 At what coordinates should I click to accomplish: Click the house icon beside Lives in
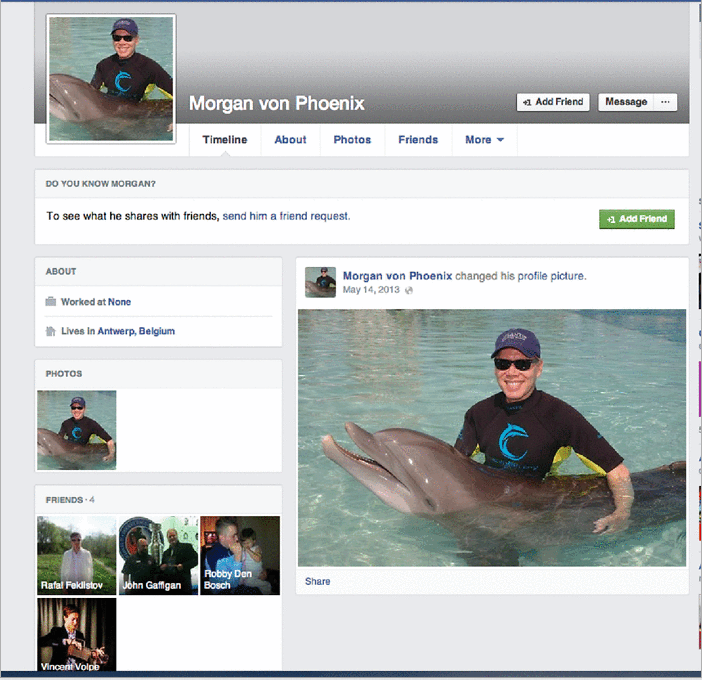pyautogui.click(x=51, y=331)
